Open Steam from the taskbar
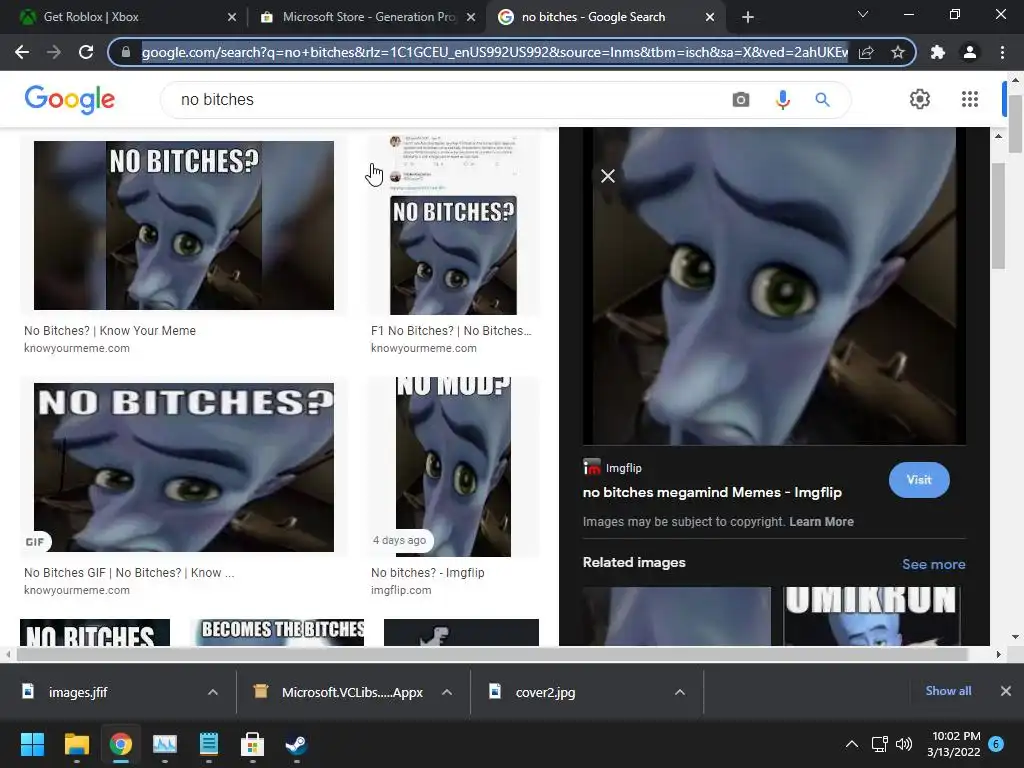Viewport: 1024px width, 768px height. pyautogui.click(x=296, y=744)
